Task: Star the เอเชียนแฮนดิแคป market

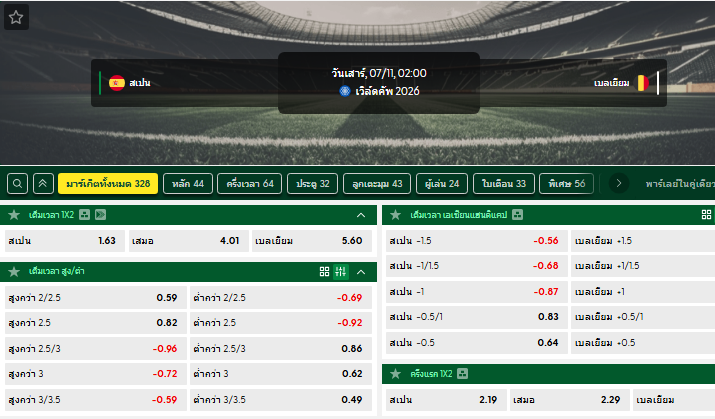Action: tap(395, 215)
